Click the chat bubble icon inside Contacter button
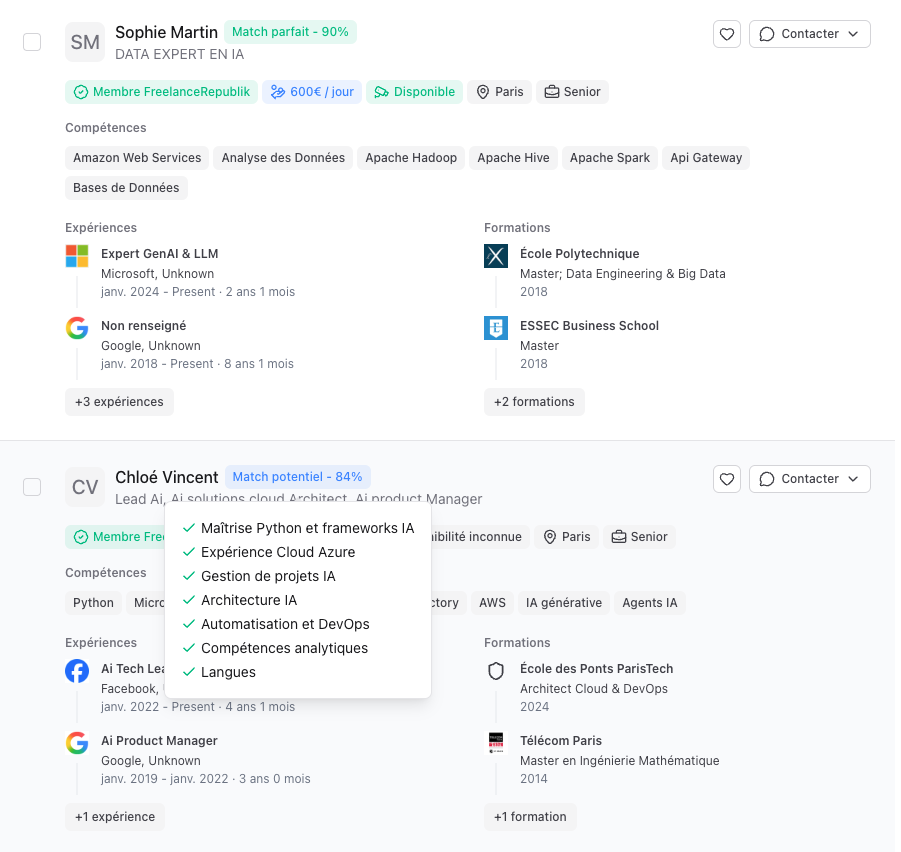Screen dimensions: 901x852 pos(766,33)
